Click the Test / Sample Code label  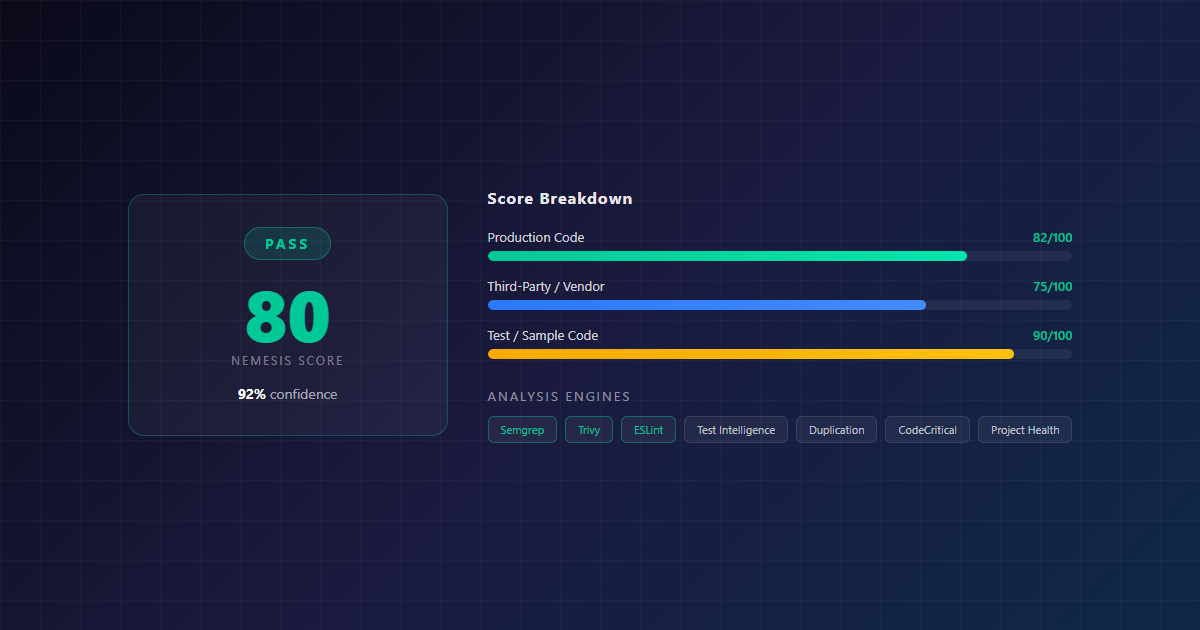tap(543, 336)
